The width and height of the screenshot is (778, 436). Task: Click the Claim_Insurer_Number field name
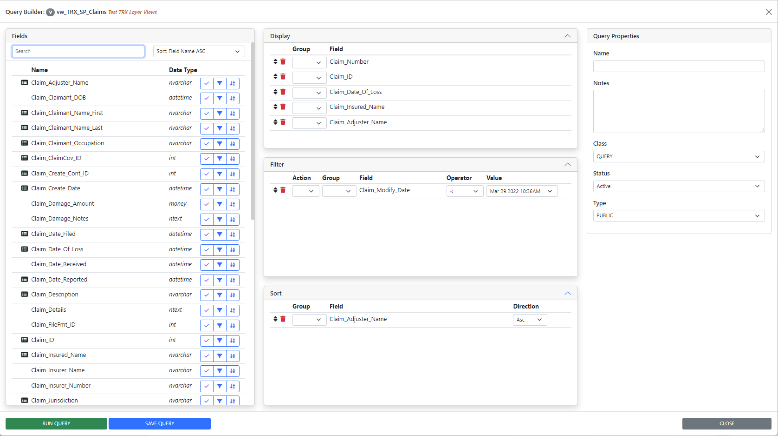[x=61, y=385]
